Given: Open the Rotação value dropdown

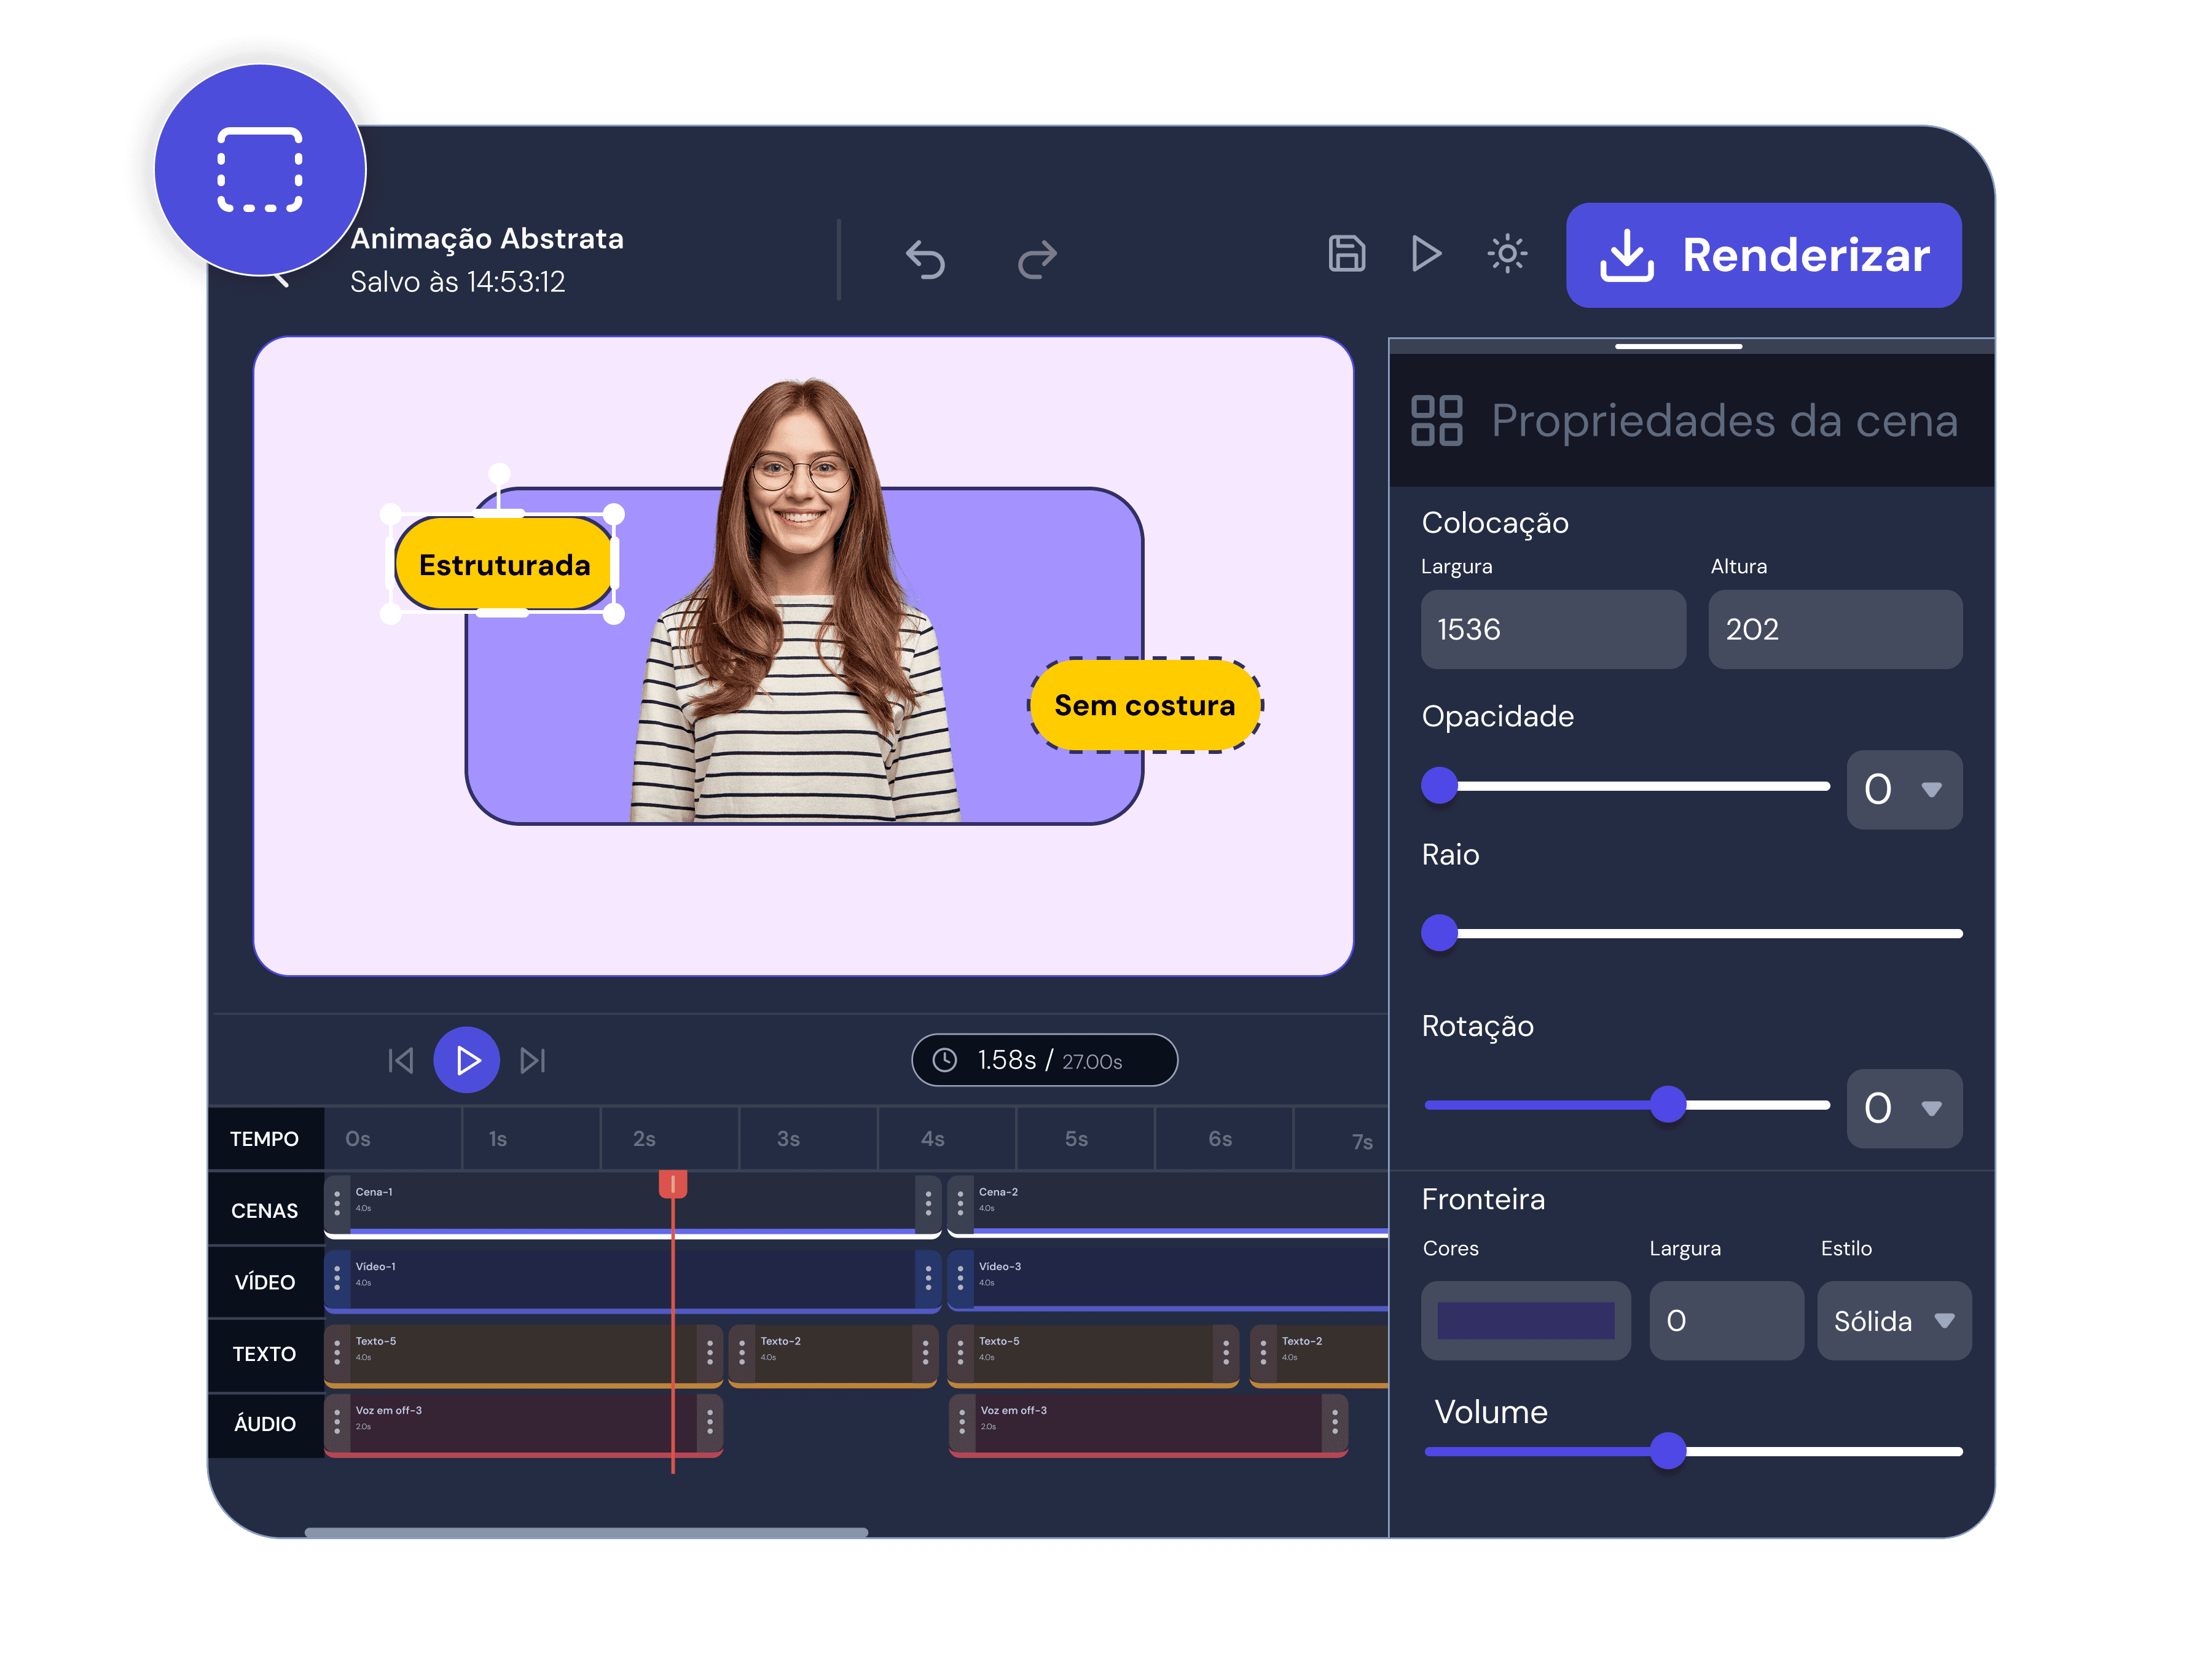Looking at the screenshot, I should [1904, 1108].
